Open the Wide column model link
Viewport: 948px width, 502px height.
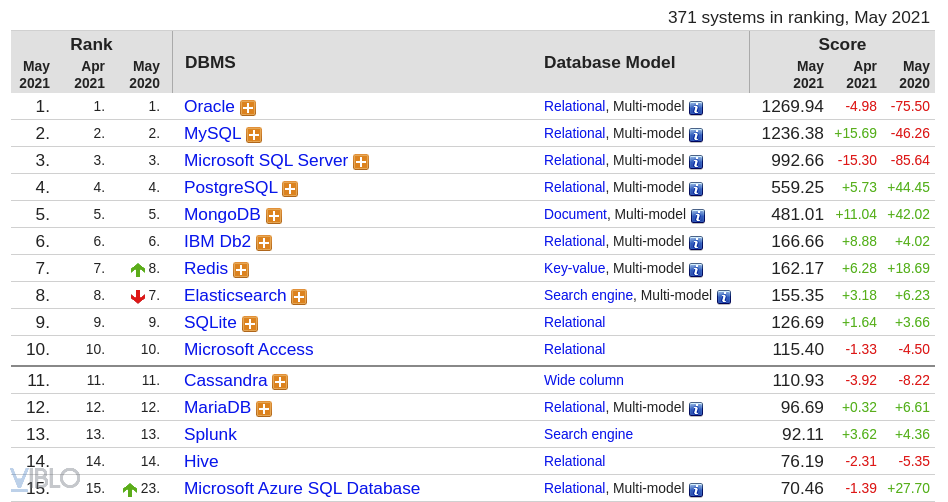tap(583, 380)
